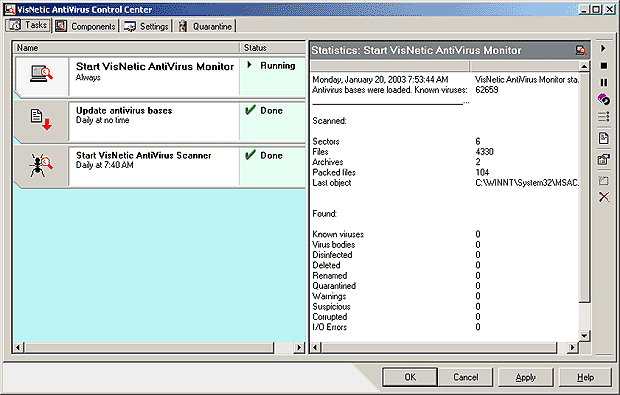
Task: Click statistics vertical scrollbar thumb
Action: click(x=584, y=187)
